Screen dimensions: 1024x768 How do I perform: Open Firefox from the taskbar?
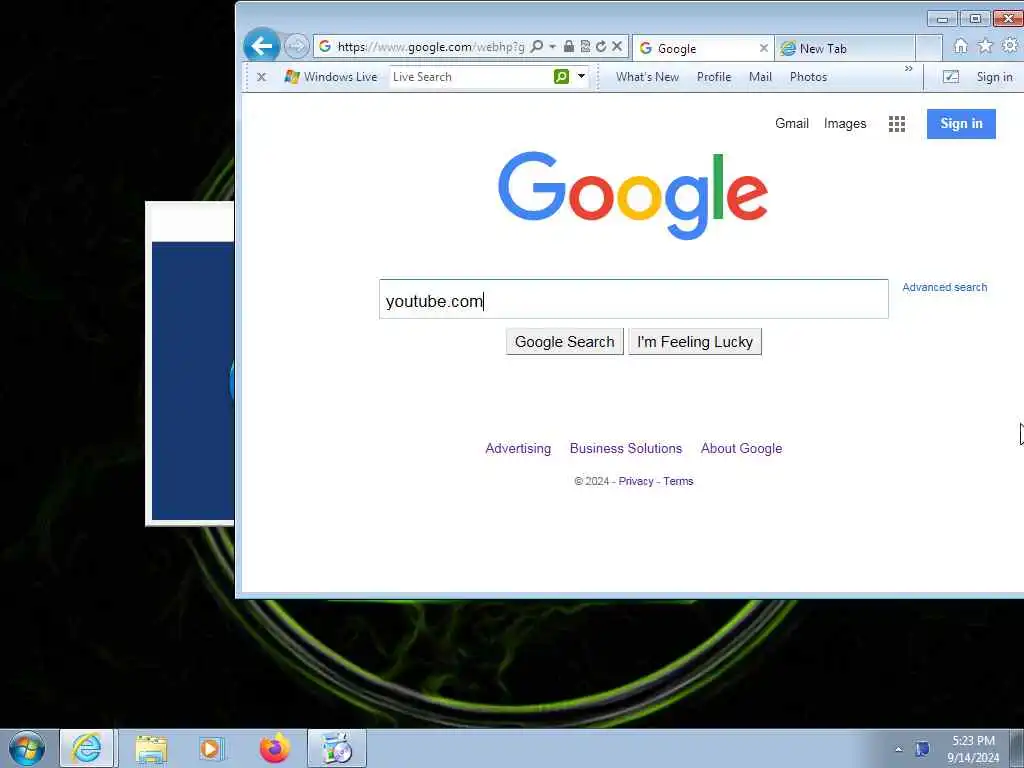[x=275, y=749]
